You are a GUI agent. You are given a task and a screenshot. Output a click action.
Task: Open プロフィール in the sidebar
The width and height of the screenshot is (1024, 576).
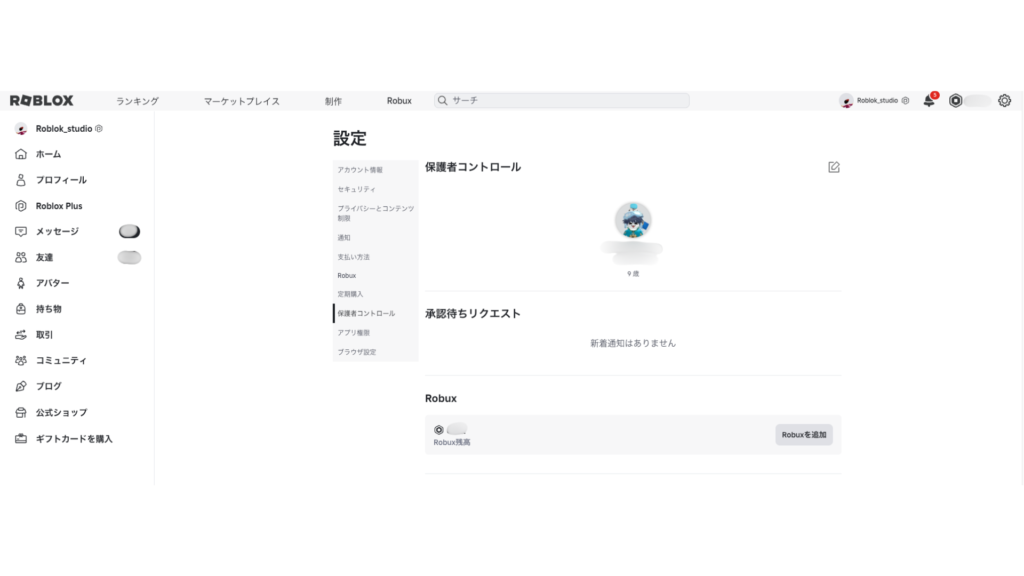tap(50, 180)
